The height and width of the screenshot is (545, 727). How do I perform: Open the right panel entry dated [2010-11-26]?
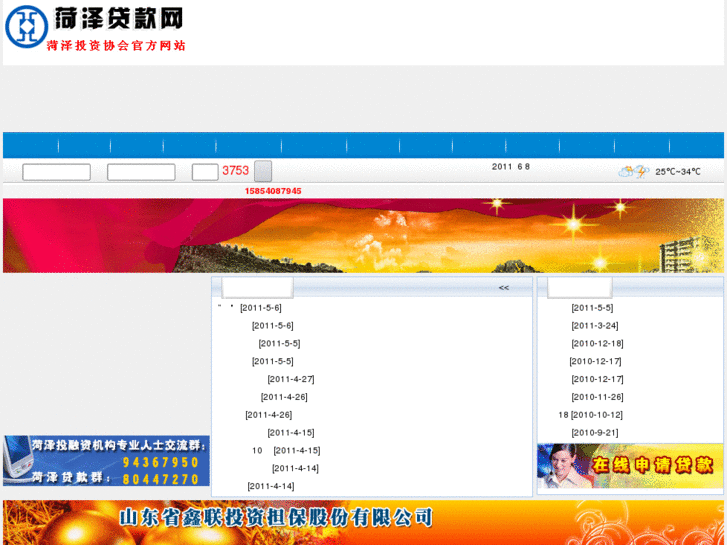(x=597, y=397)
